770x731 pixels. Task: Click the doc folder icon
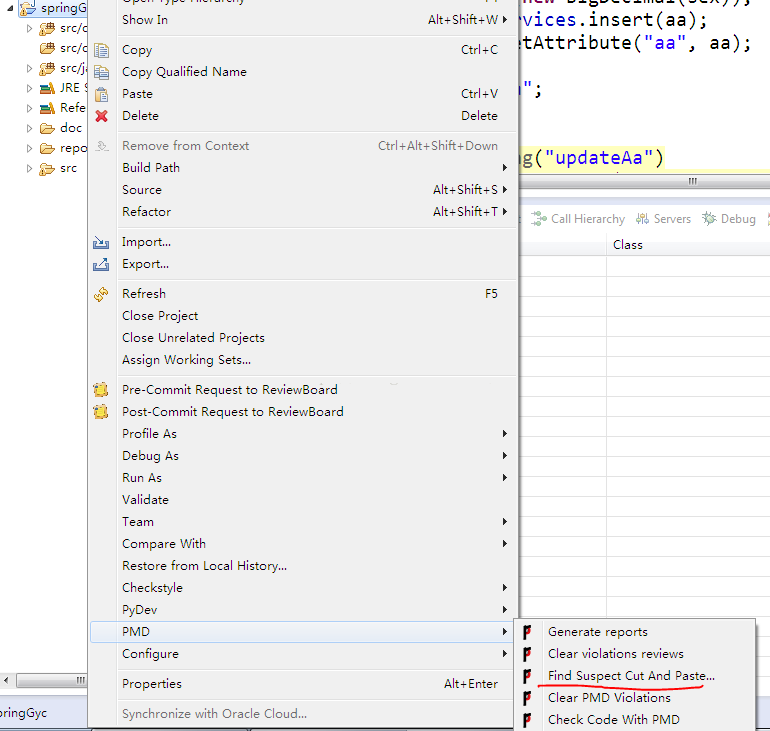[47, 129]
